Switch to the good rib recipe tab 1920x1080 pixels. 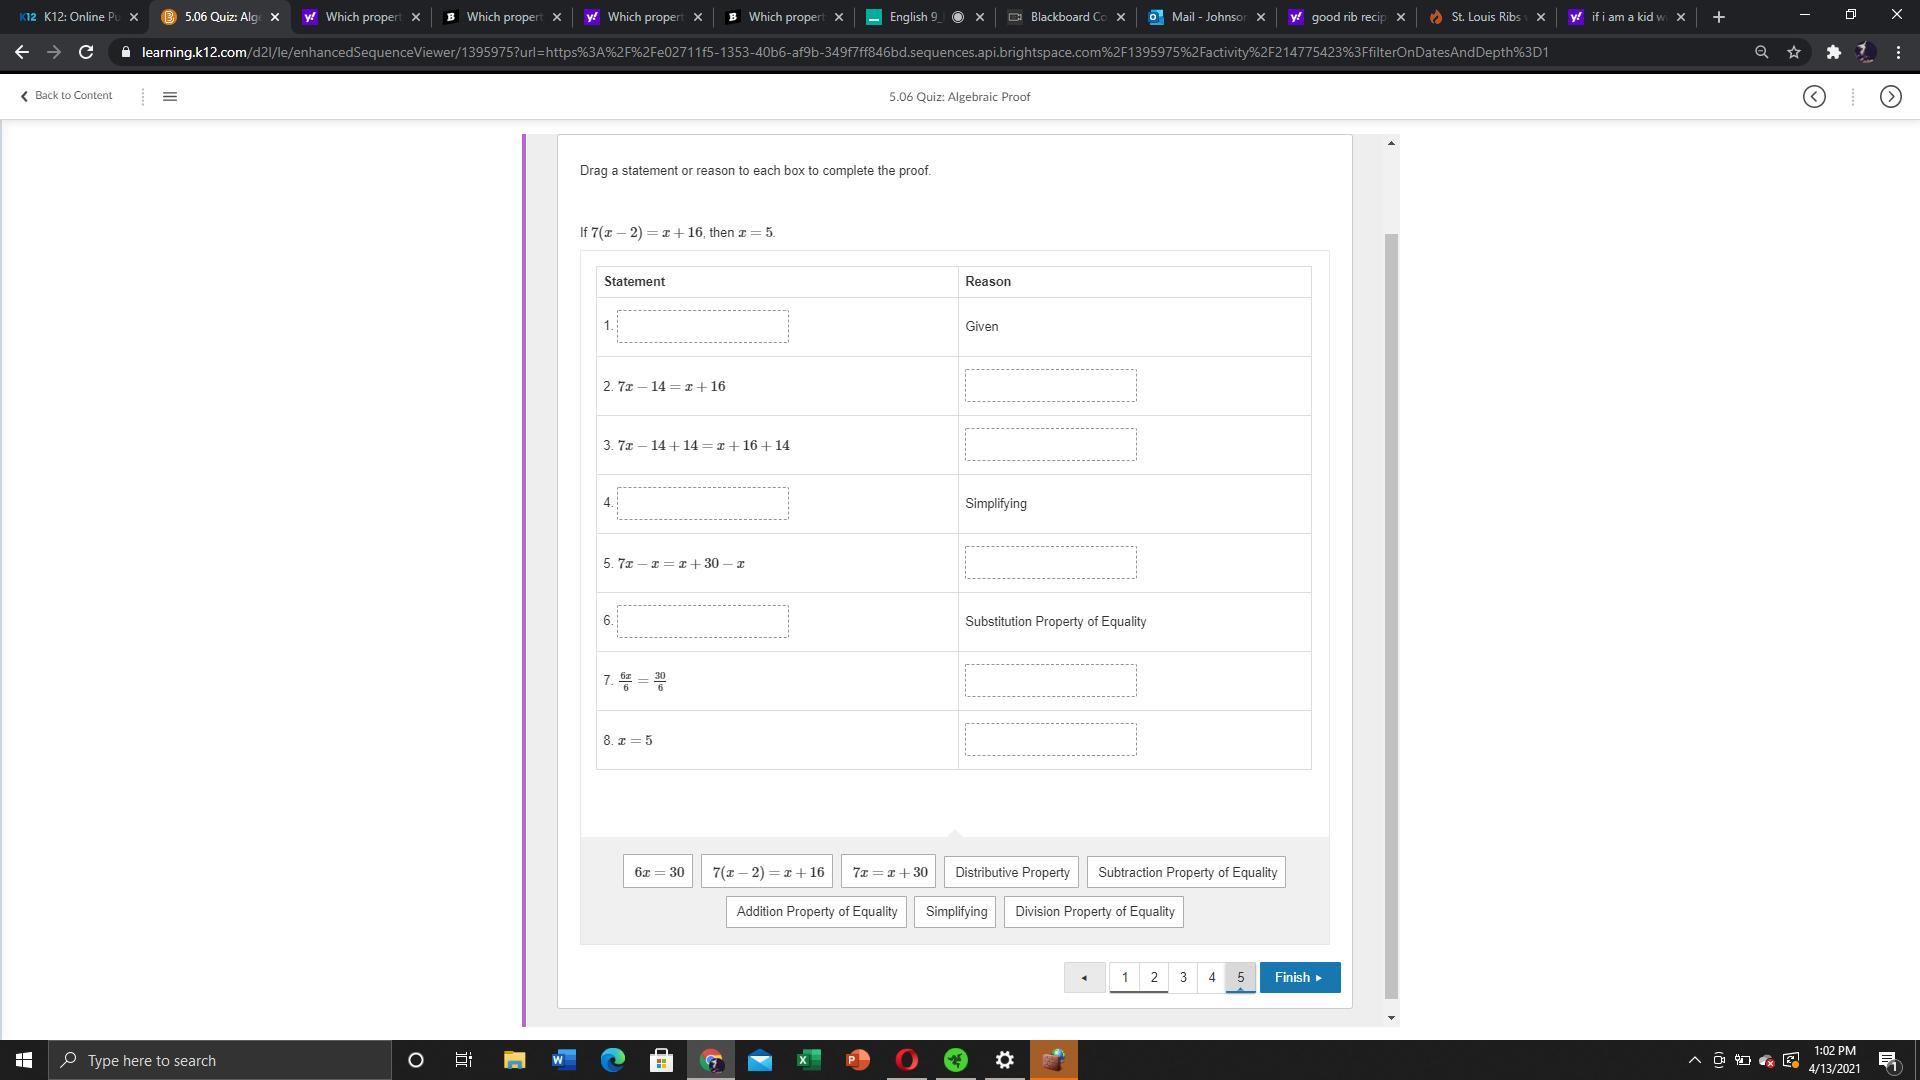click(x=1346, y=17)
